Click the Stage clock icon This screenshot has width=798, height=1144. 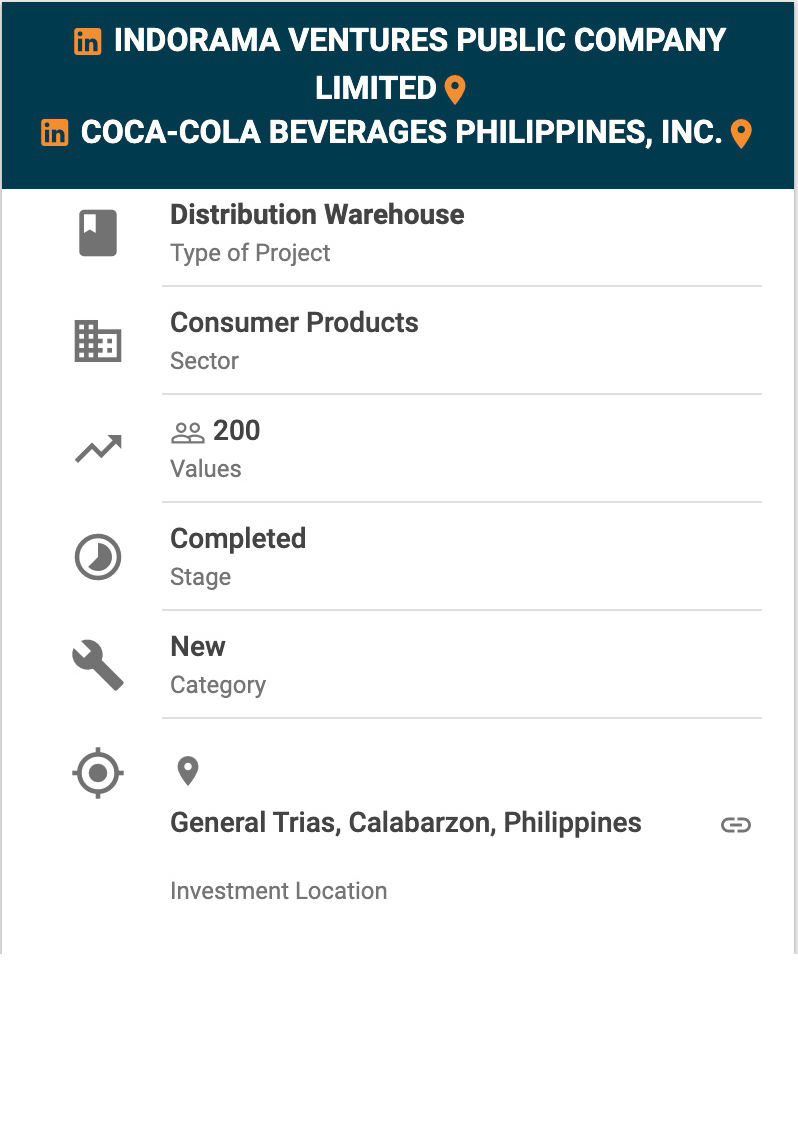pyautogui.click(x=98, y=557)
